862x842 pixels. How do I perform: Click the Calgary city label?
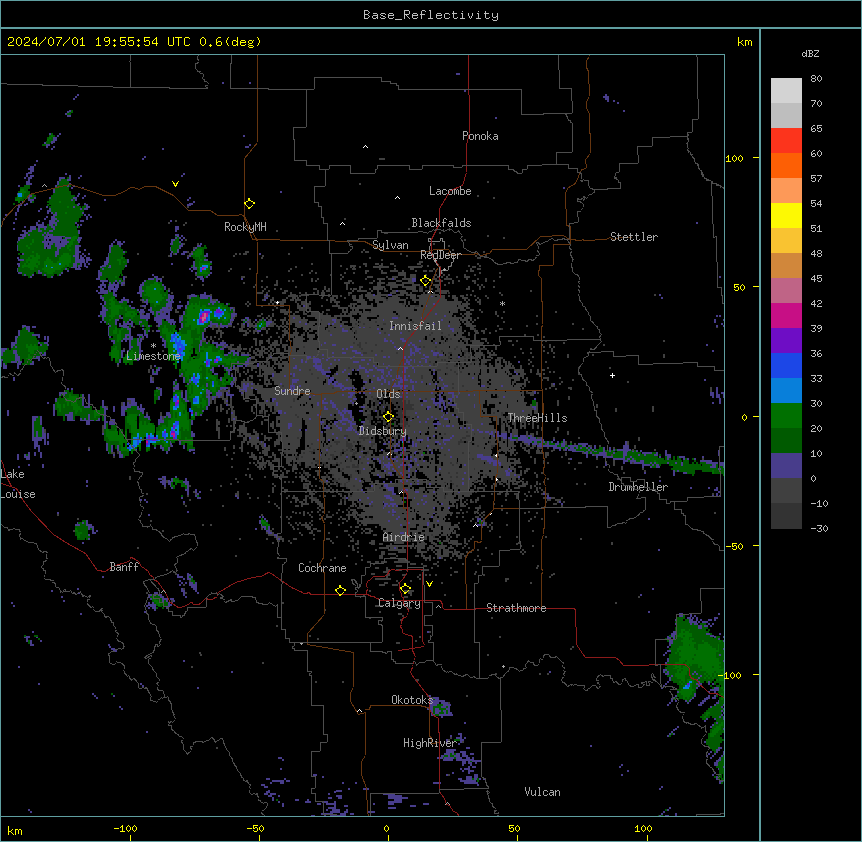tap(399, 603)
